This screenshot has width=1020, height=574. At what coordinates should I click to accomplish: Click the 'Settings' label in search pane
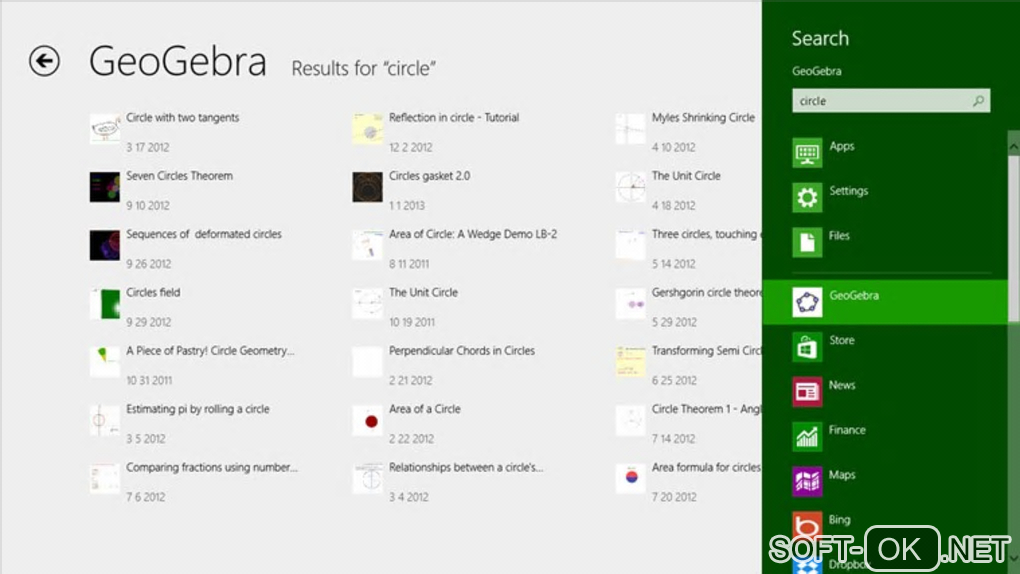tap(848, 191)
